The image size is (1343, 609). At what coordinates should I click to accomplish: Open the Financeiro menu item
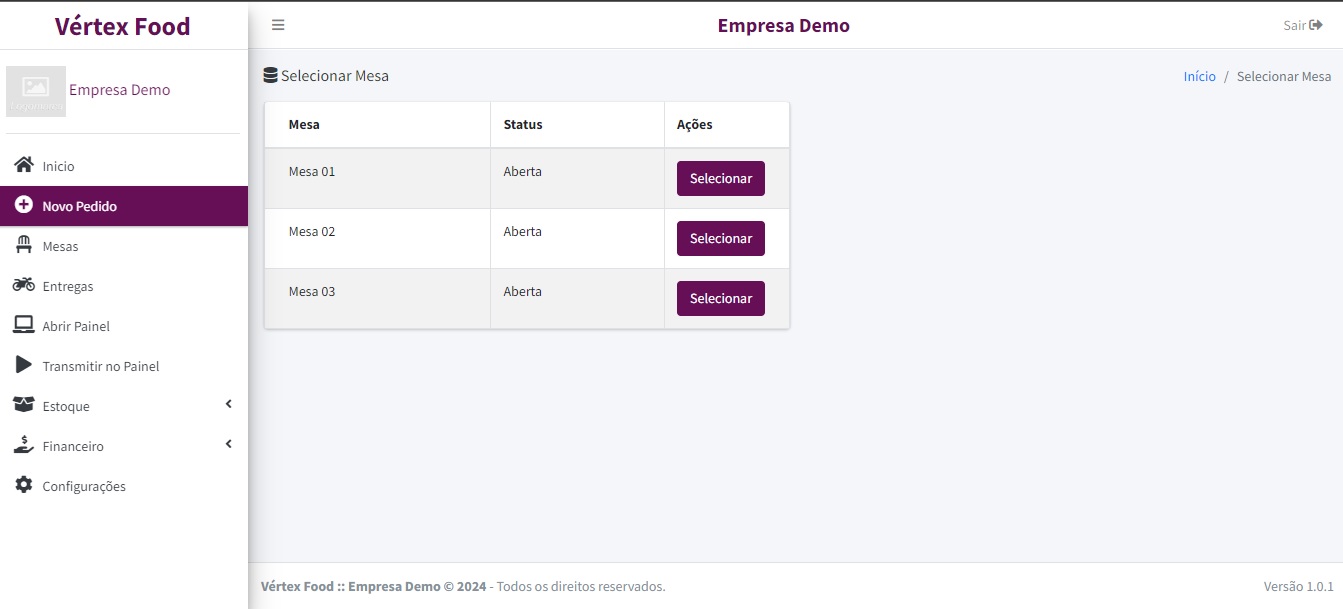tap(73, 446)
